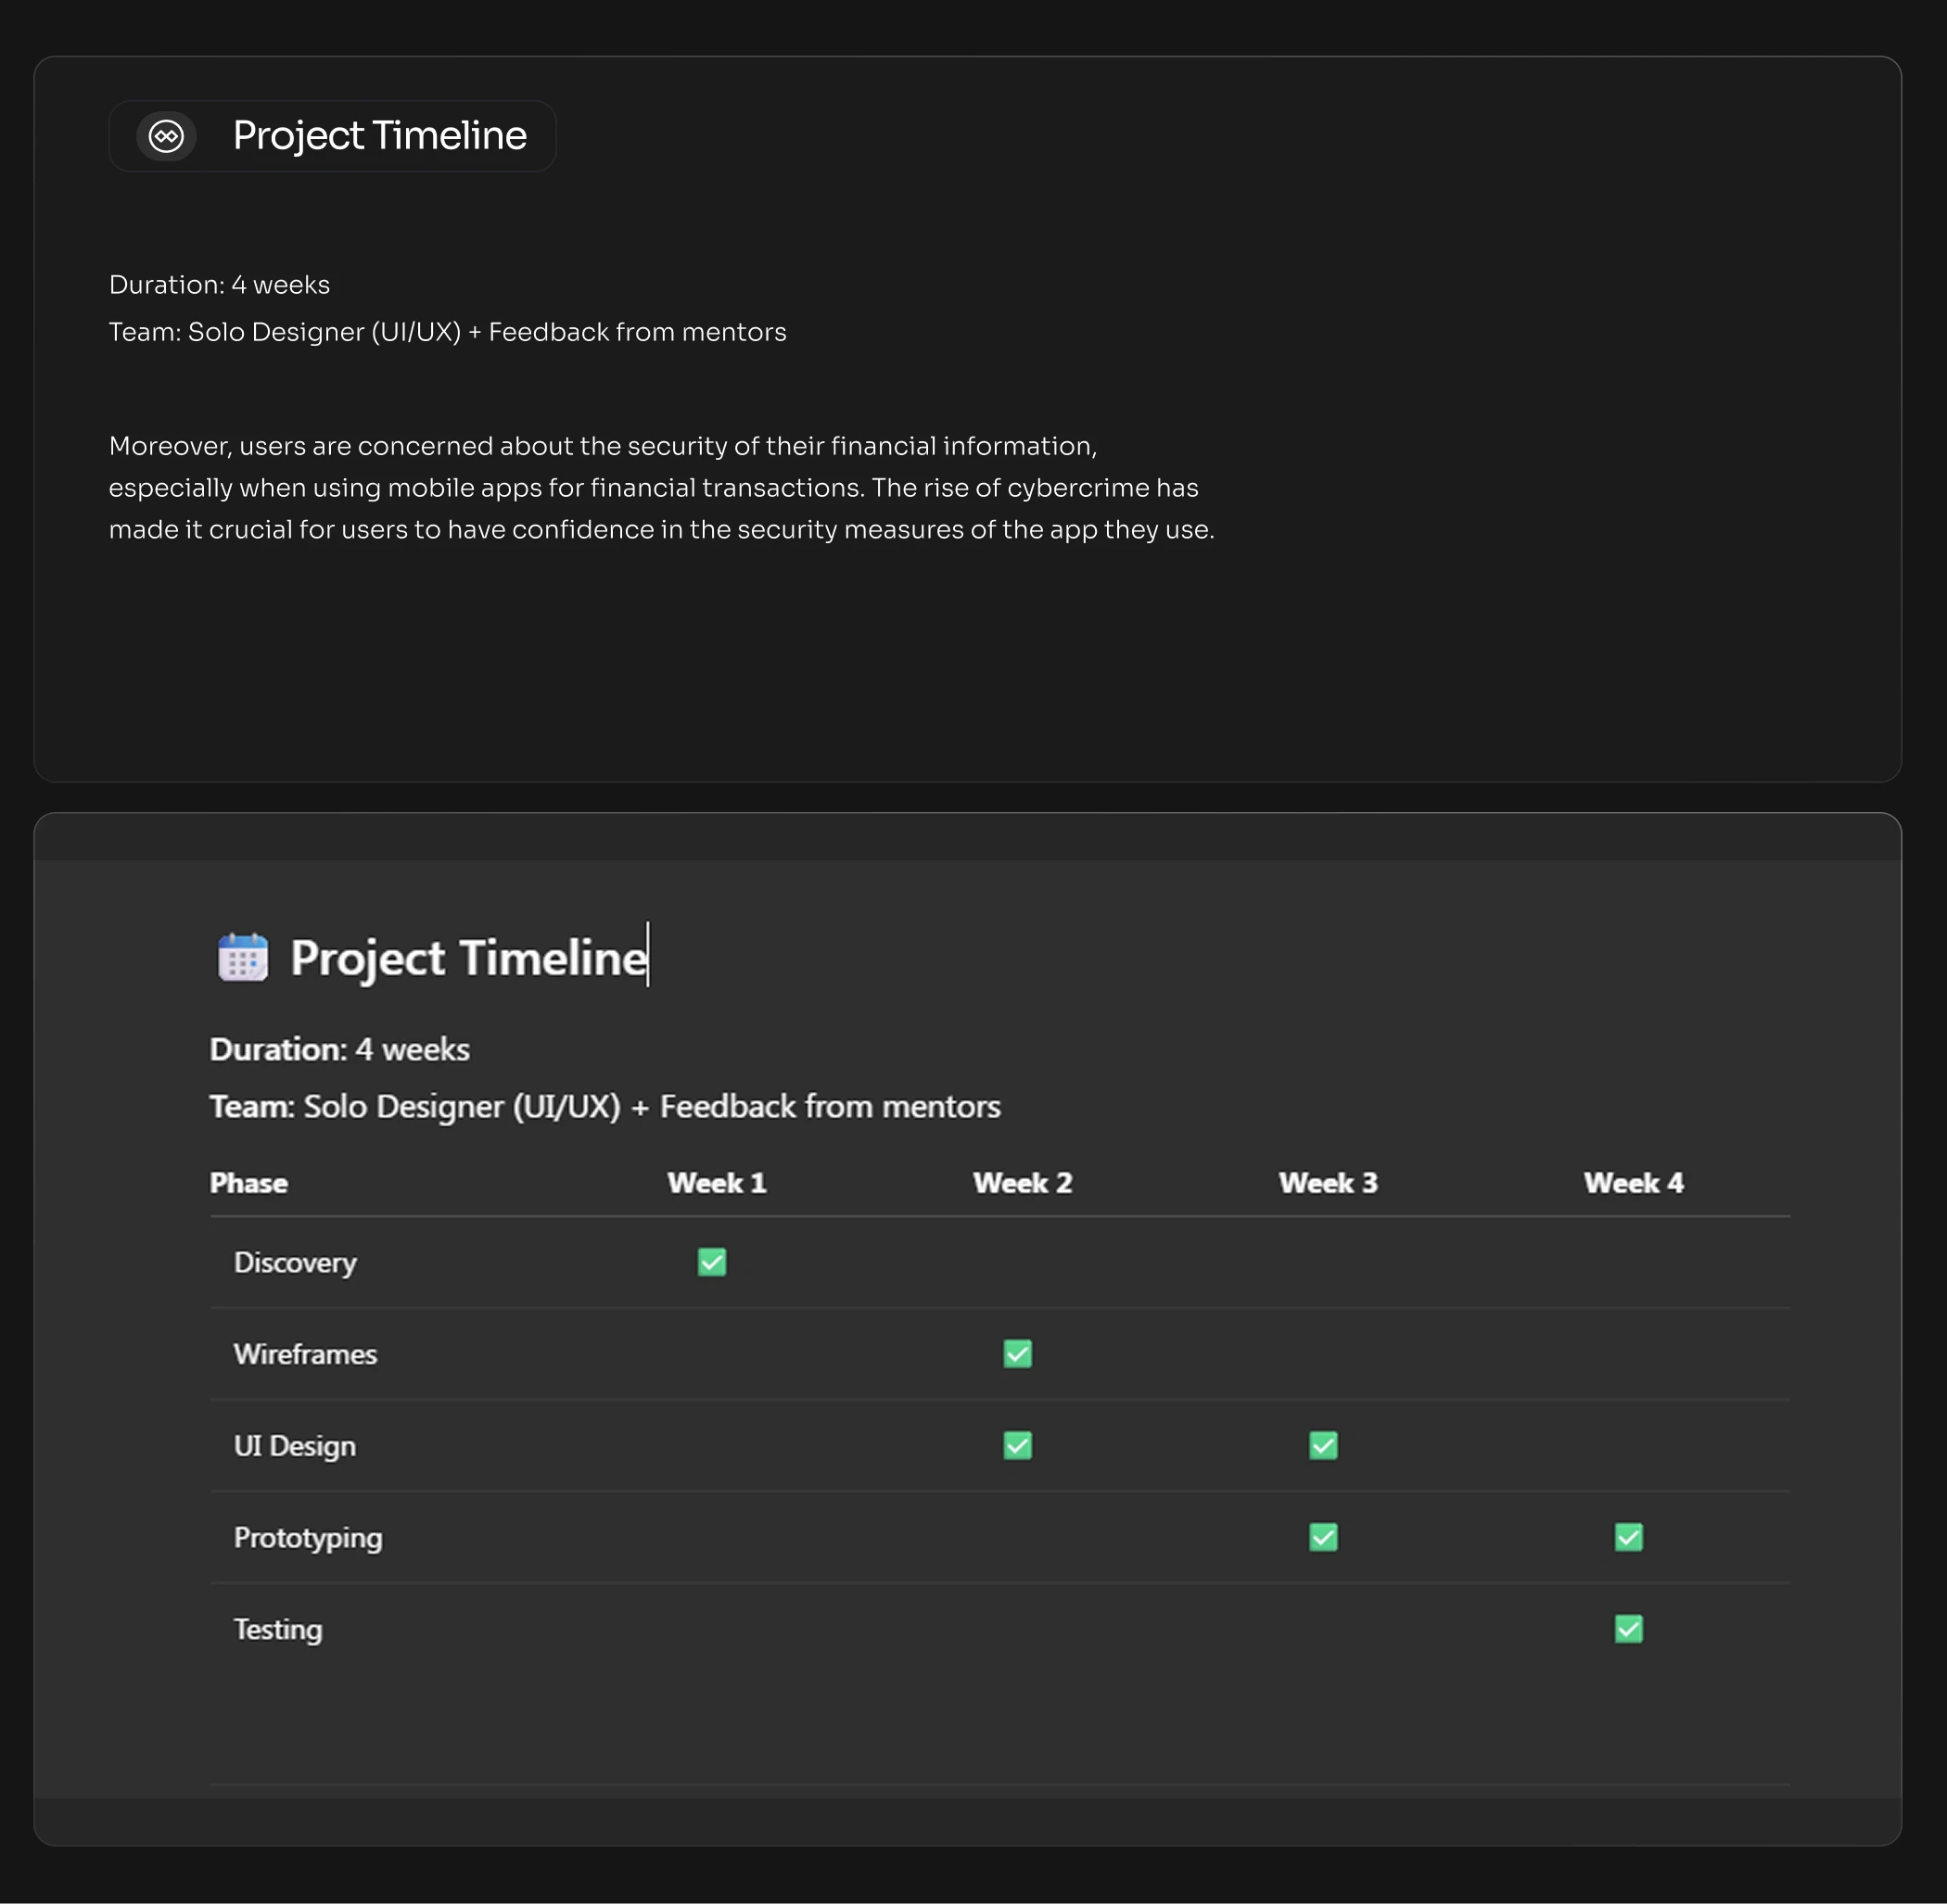Click the Phase column header
Viewport: 1947px width, 1904px height.
point(248,1183)
